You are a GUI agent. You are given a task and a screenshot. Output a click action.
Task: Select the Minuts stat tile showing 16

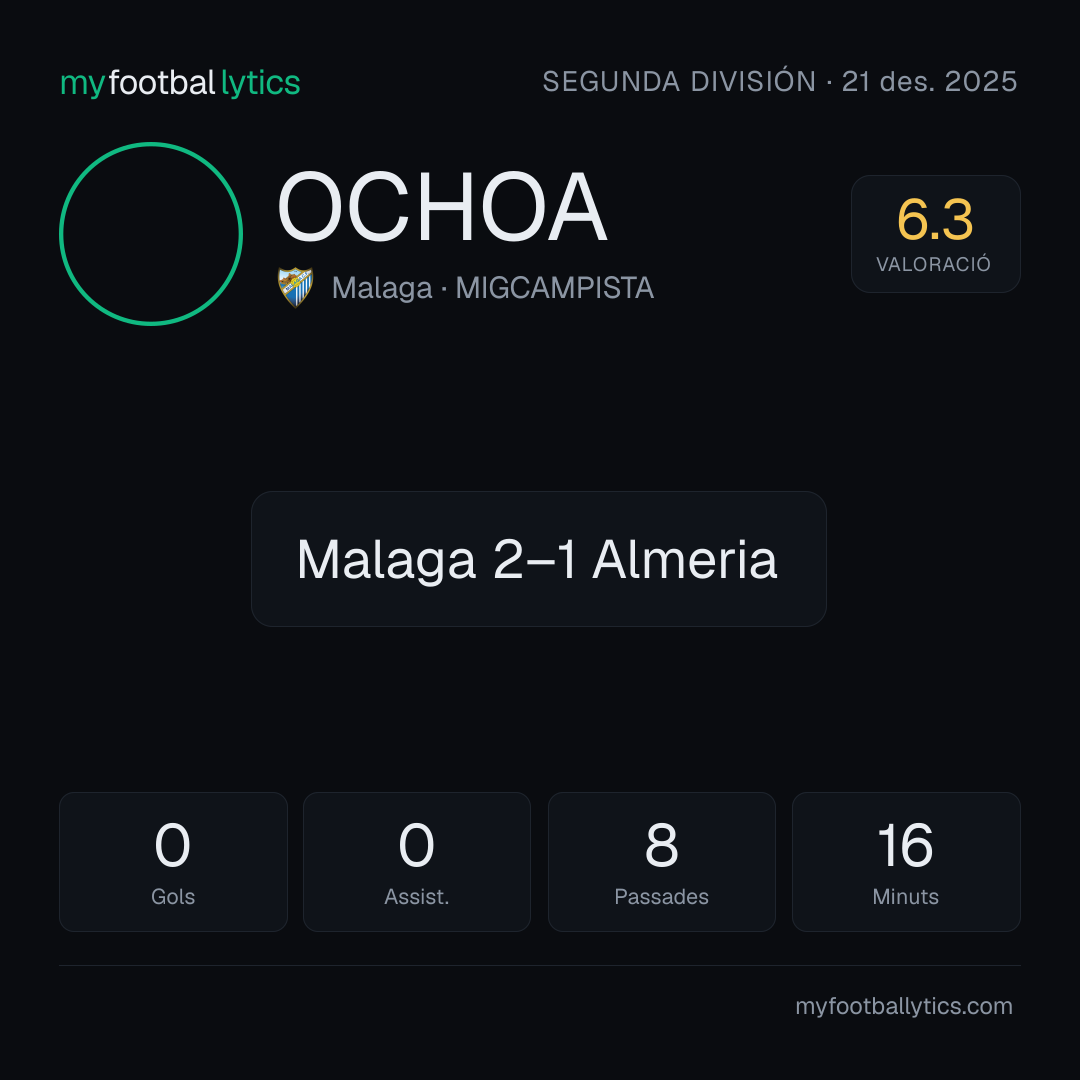click(x=906, y=862)
